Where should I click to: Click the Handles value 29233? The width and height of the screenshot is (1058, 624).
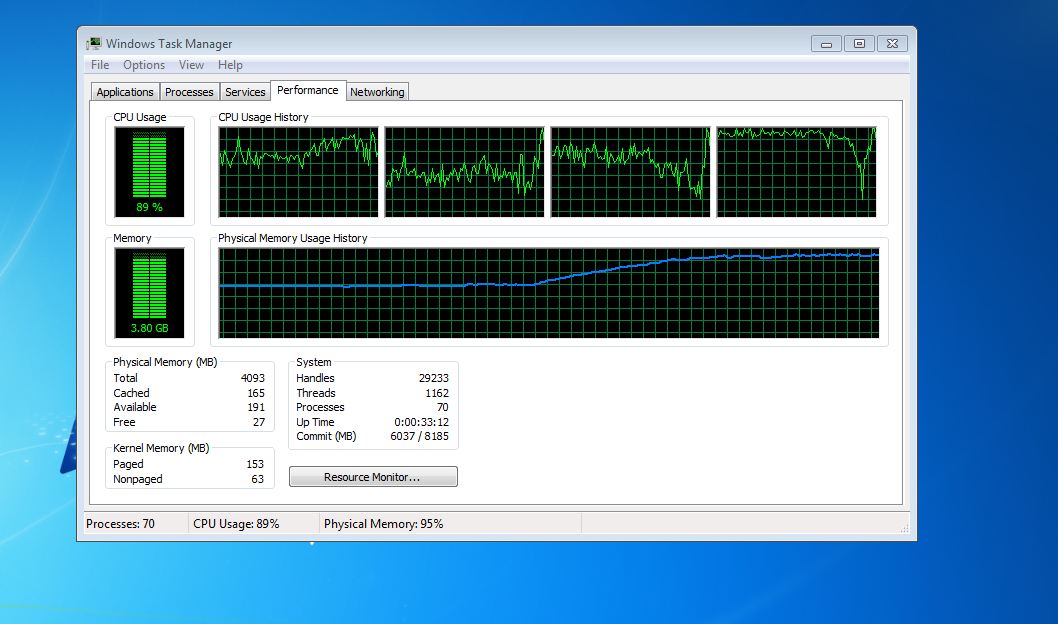tap(434, 378)
